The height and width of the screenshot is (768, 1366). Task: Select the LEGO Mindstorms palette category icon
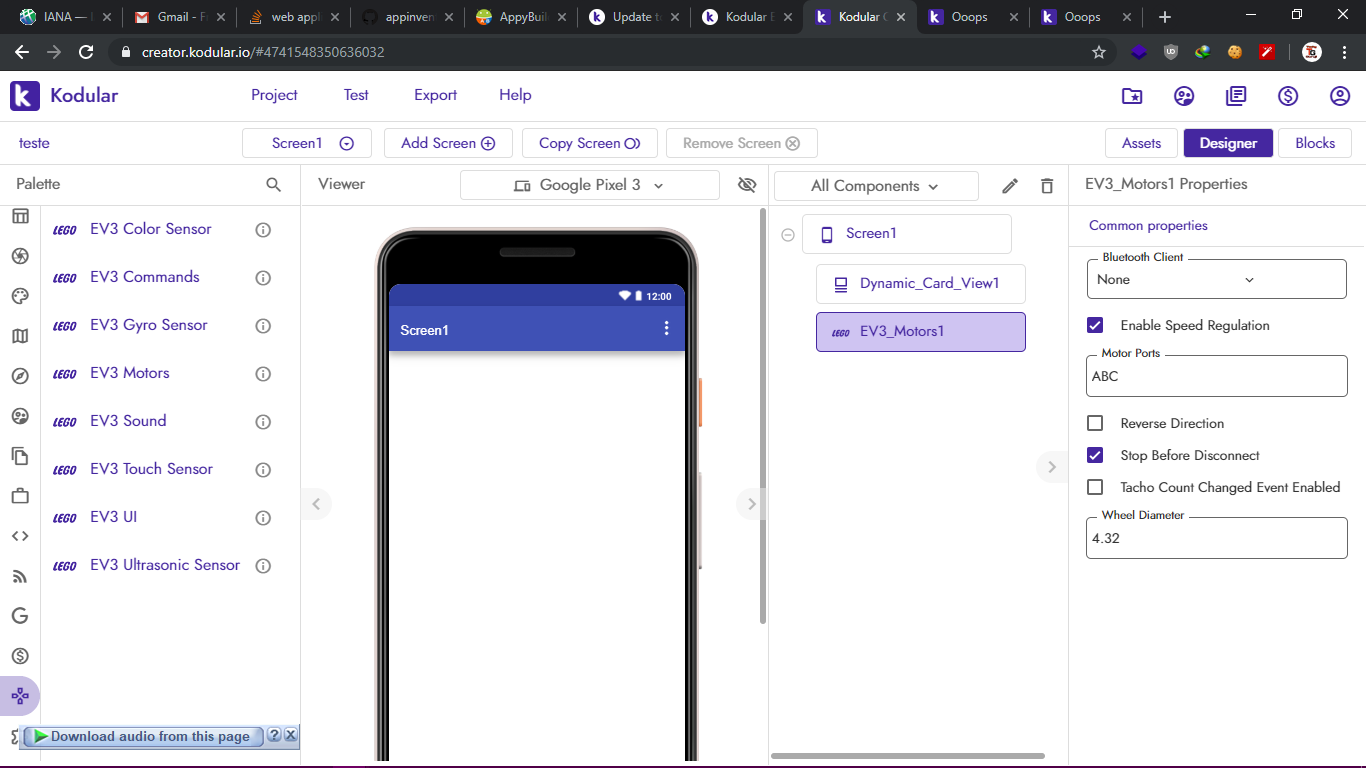[20, 696]
